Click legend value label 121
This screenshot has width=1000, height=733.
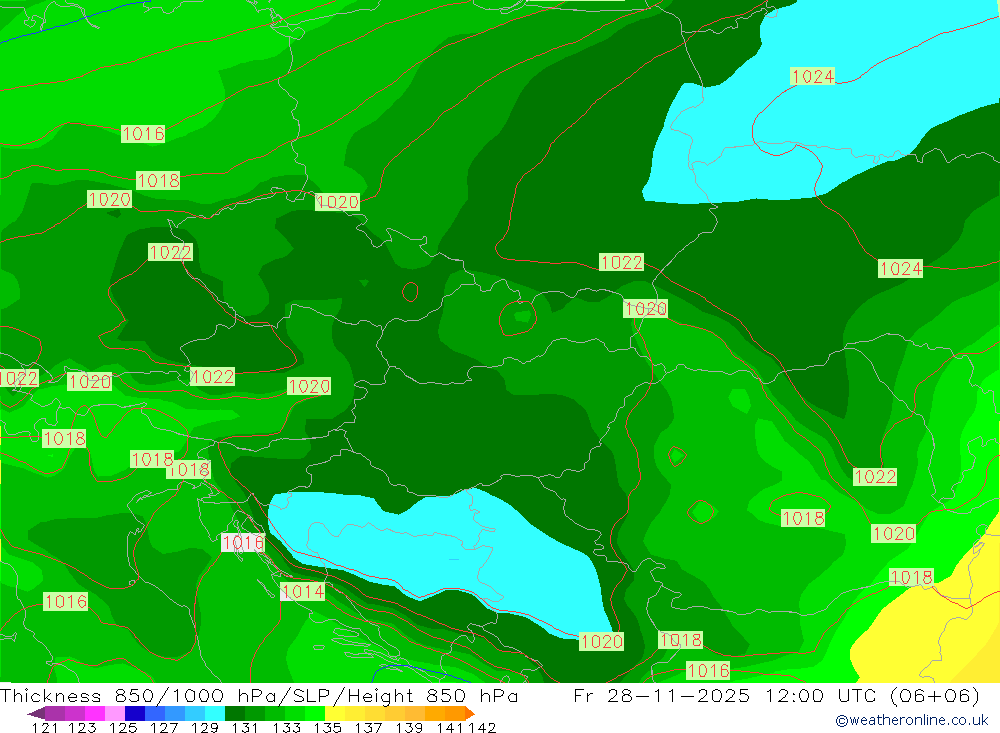45,727
